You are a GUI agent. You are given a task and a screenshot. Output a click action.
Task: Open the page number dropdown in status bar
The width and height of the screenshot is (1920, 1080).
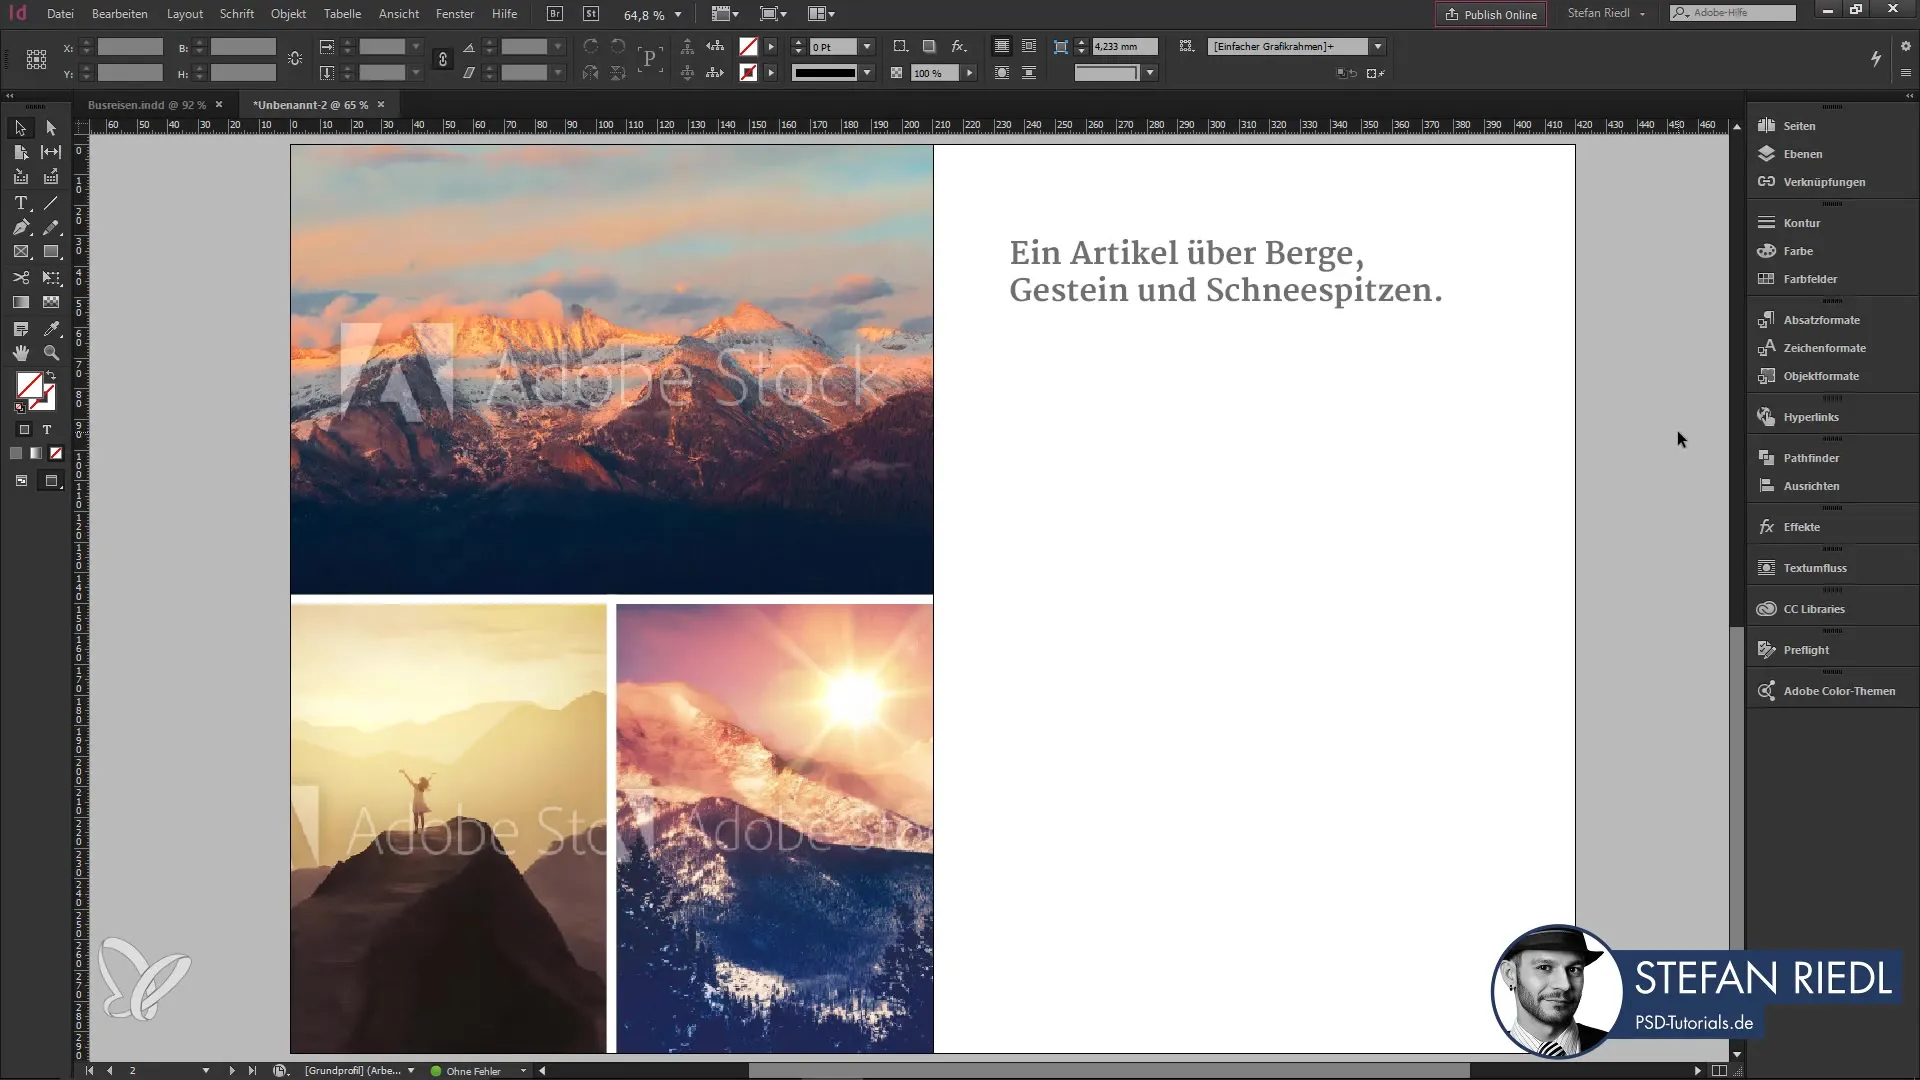pos(206,1070)
